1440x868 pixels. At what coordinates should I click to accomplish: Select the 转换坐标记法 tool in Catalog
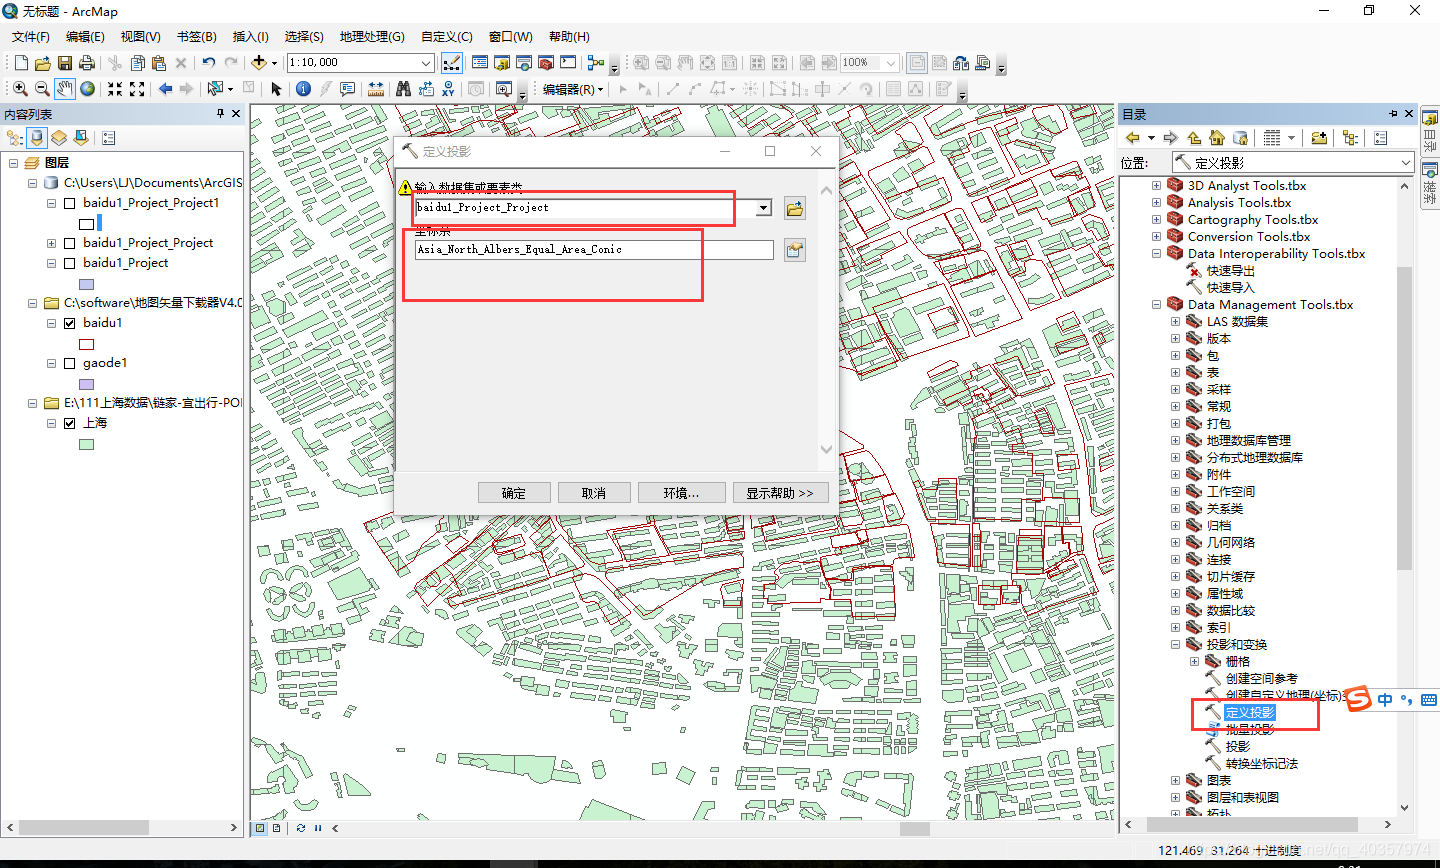[1262, 764]
